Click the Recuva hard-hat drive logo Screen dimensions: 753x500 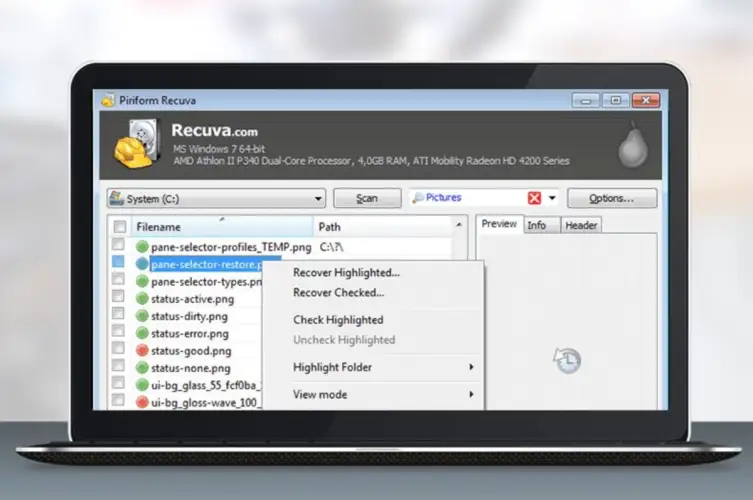click(138, 141)
